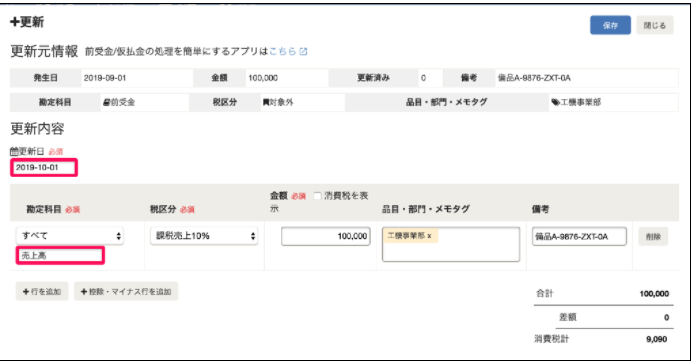Open the こちら link
The height and width of the screenshot is (364, 693).
click(x=282, y=51)
